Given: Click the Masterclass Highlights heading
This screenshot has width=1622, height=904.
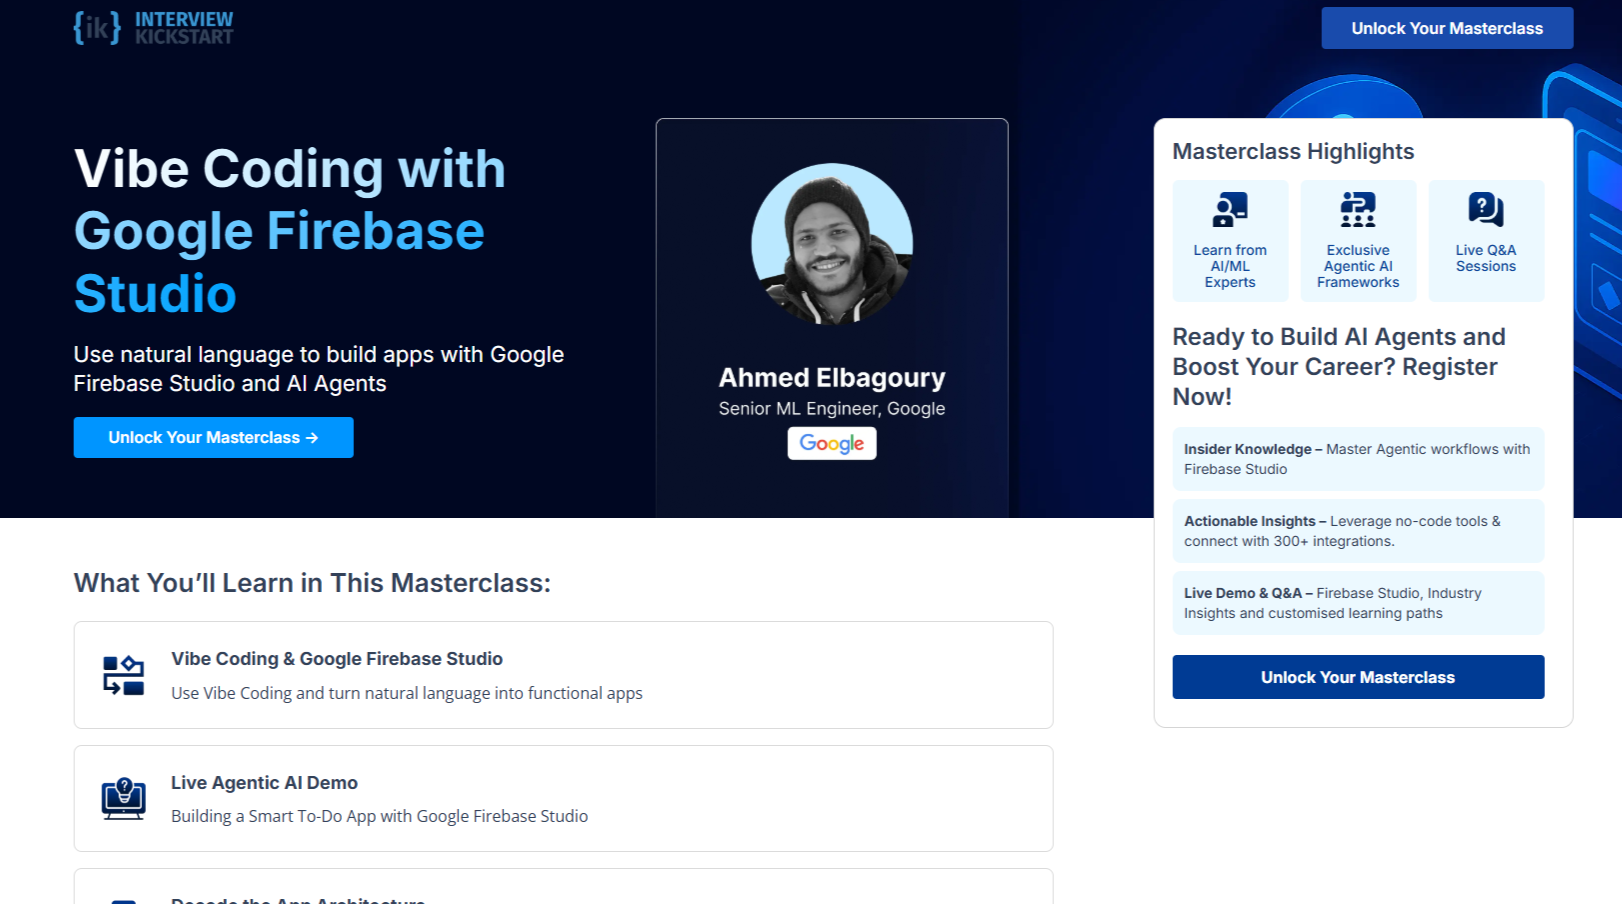Looking at the screenshot, I should (1292, 152).
